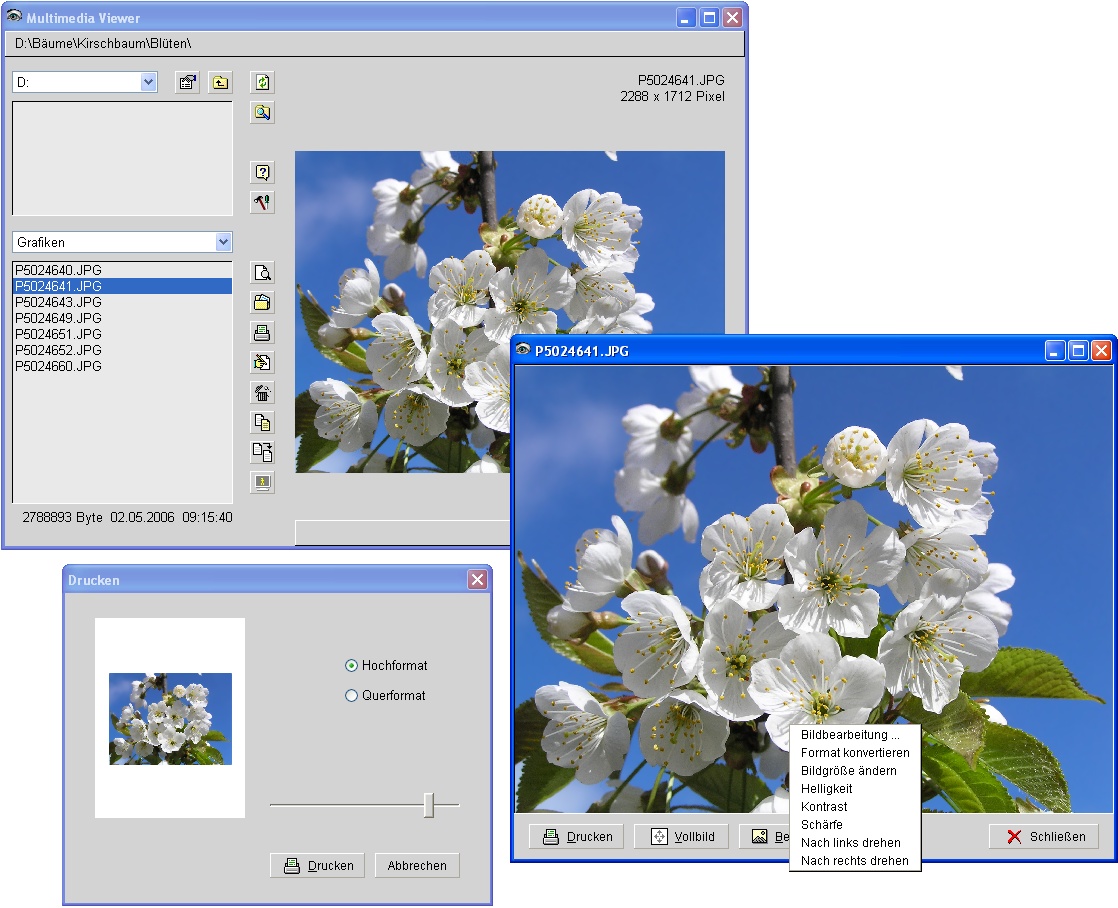Choose Format konvertieren from the context menu
Screen dimensions: 1118x908
coord(855,753)
